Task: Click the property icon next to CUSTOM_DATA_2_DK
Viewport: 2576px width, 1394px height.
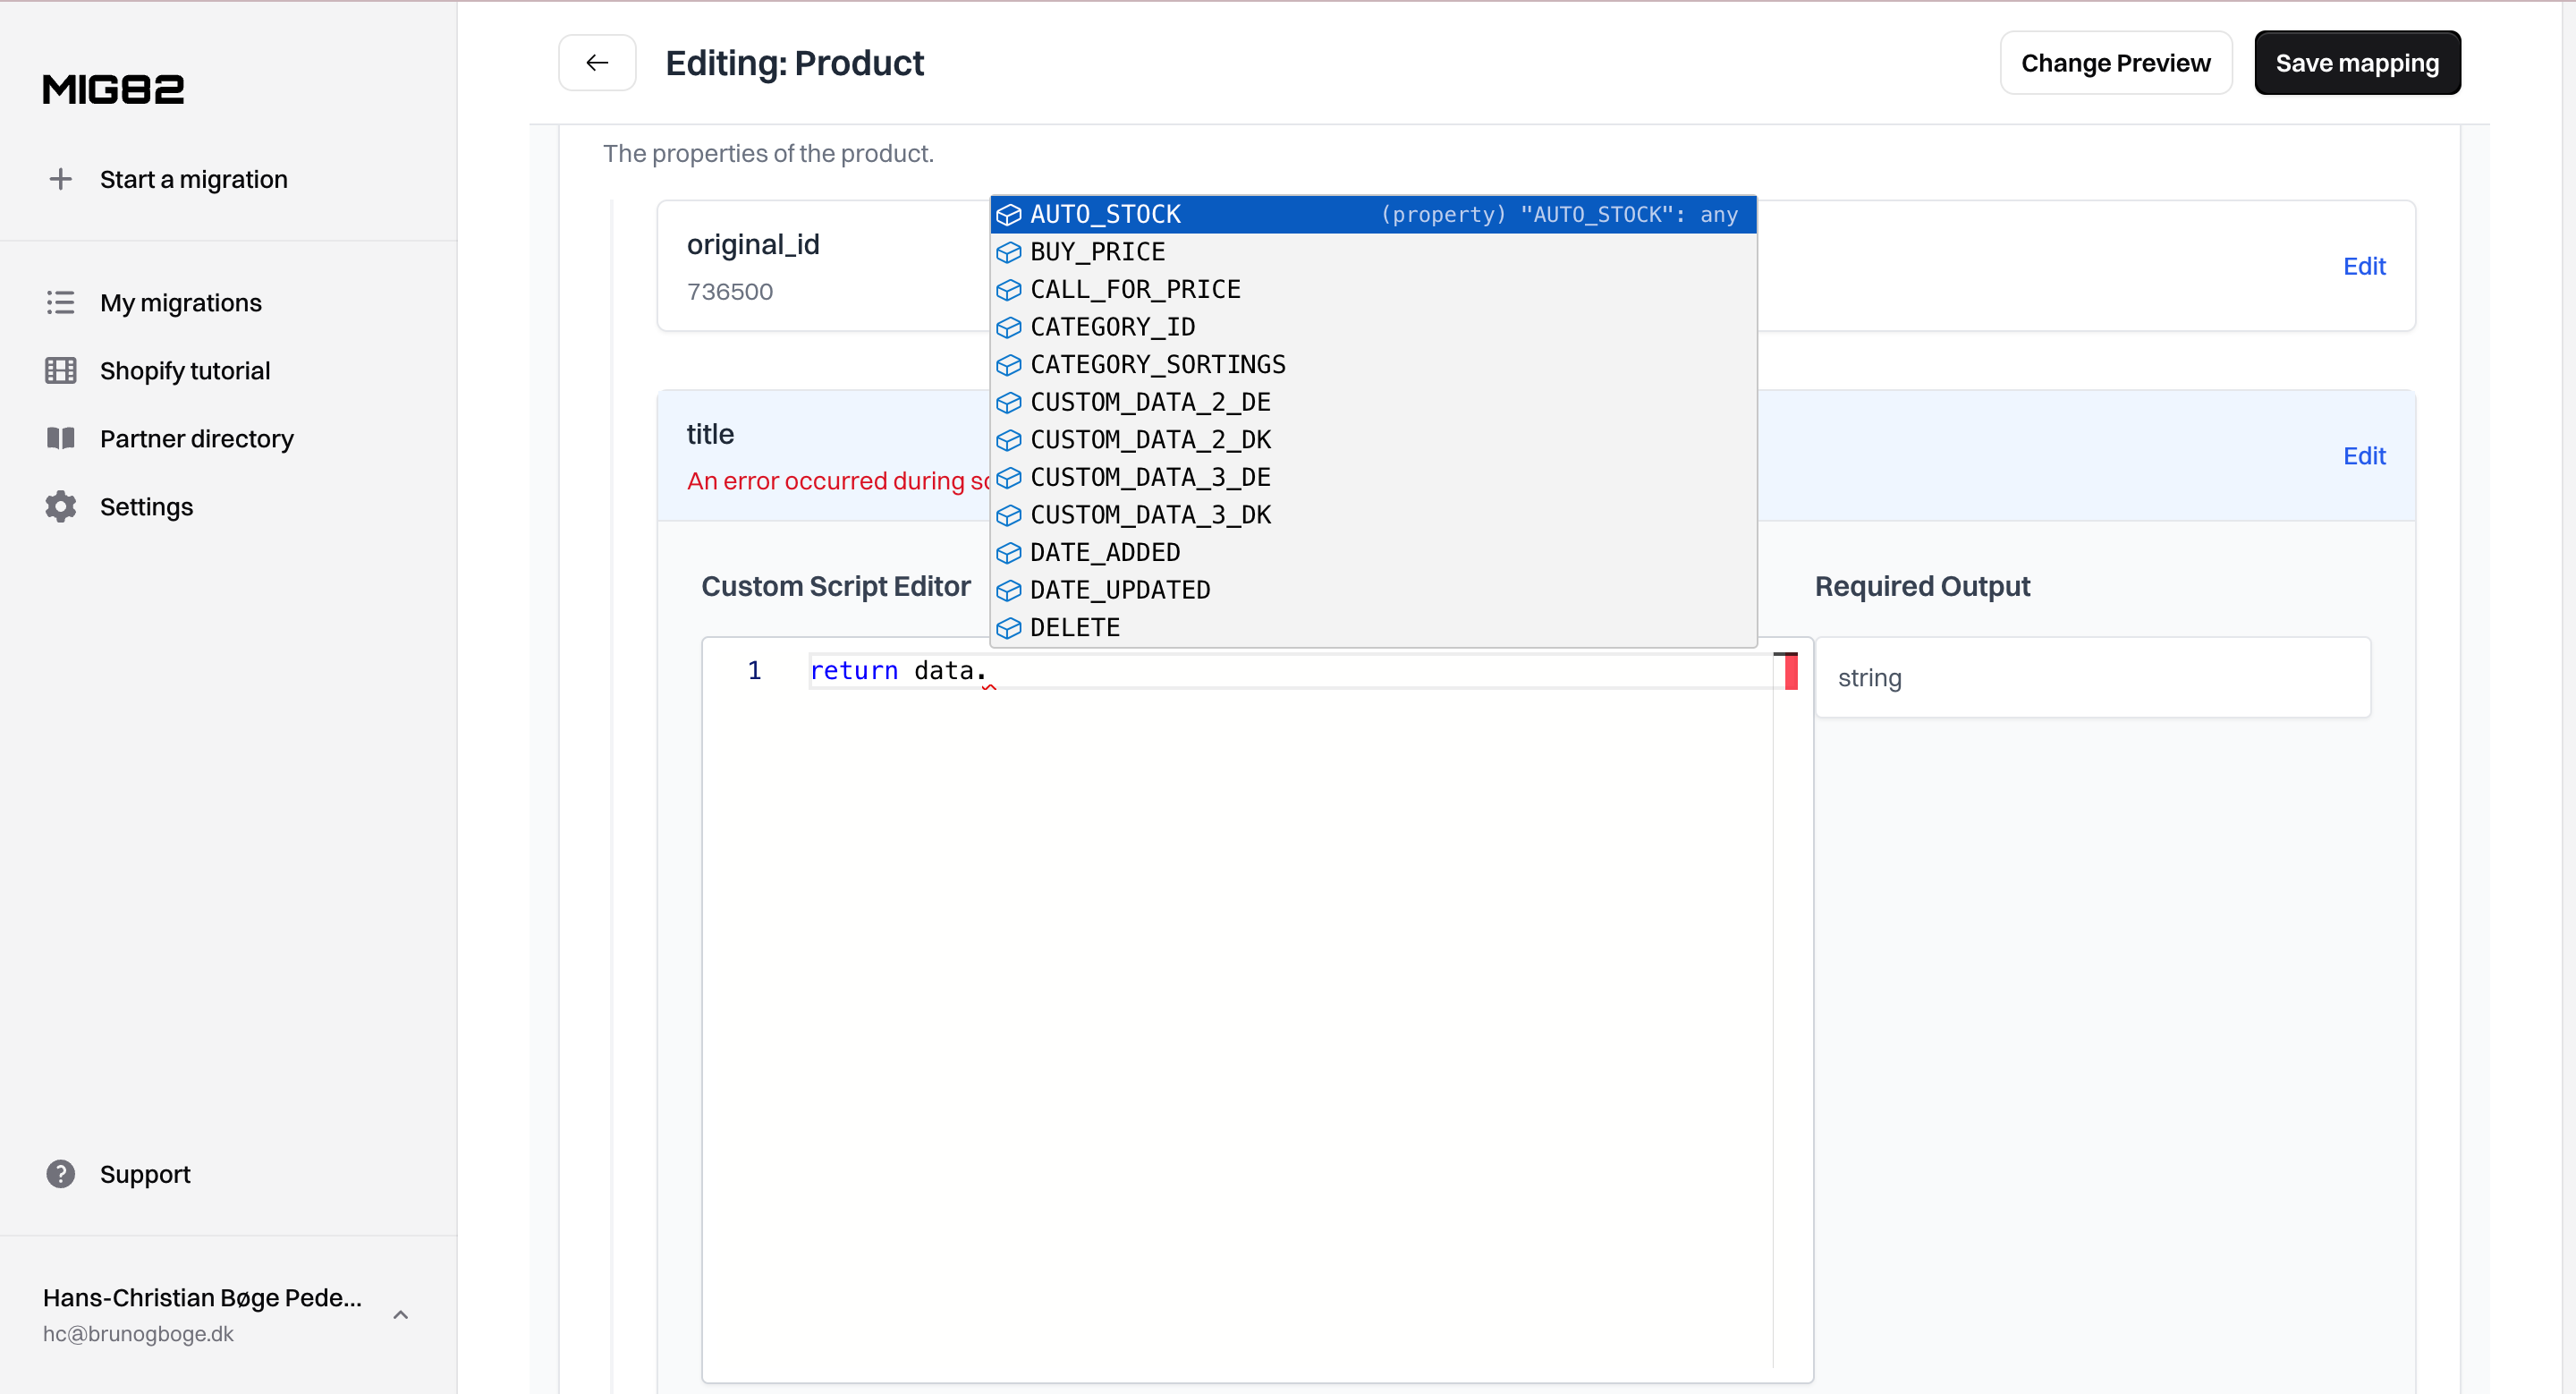Action: point(1009,440)
